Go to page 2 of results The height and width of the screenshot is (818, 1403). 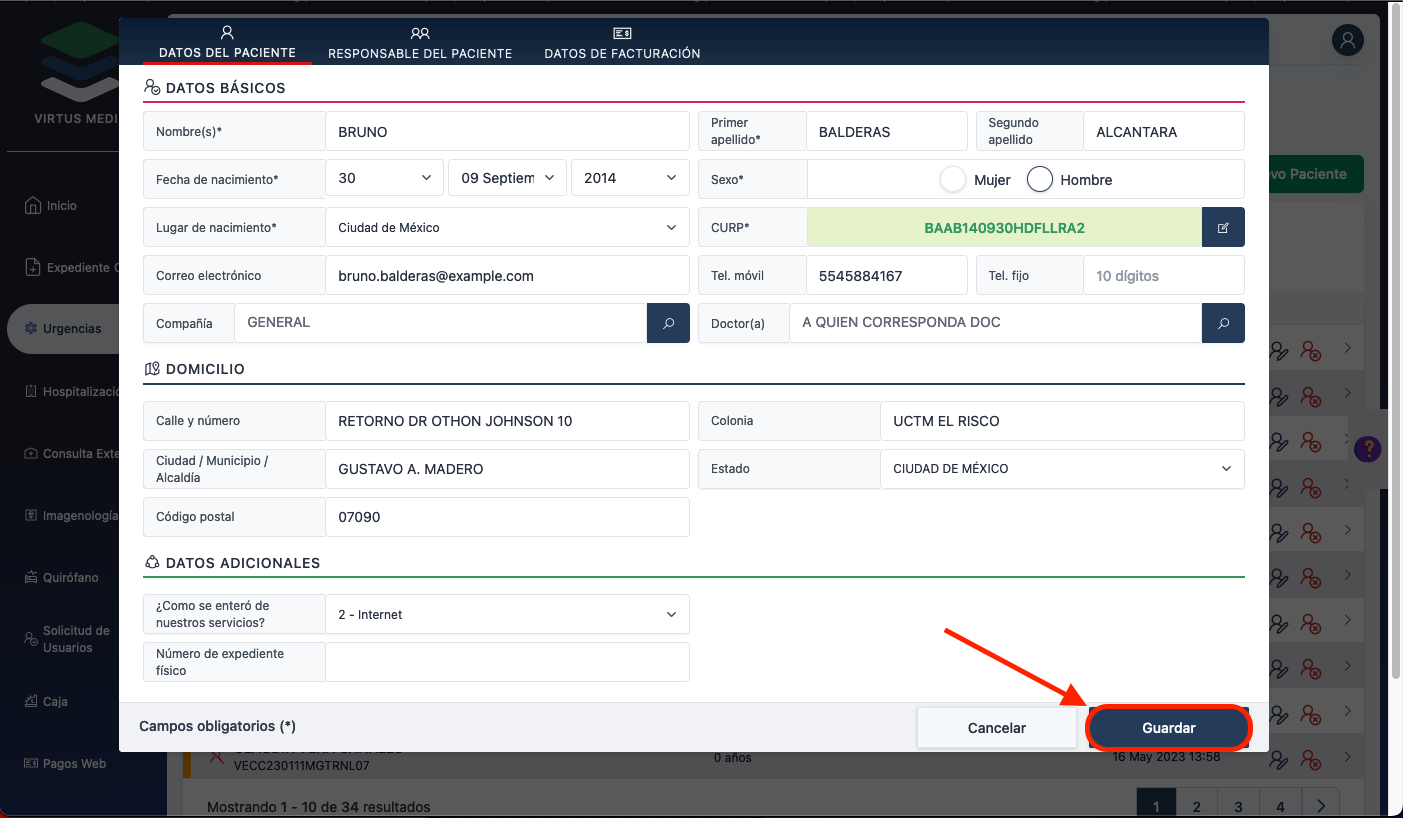(x=1196, y=806)
